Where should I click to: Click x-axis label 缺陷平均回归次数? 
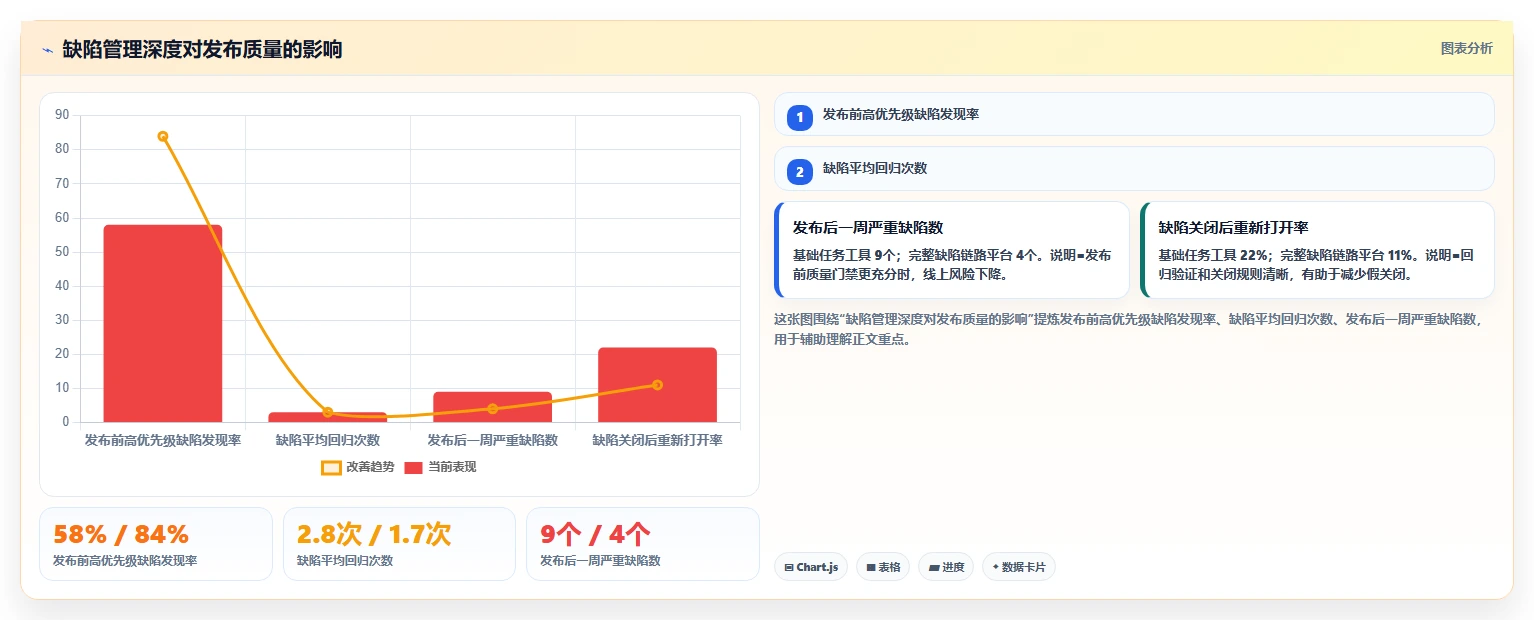click(328, 440)
